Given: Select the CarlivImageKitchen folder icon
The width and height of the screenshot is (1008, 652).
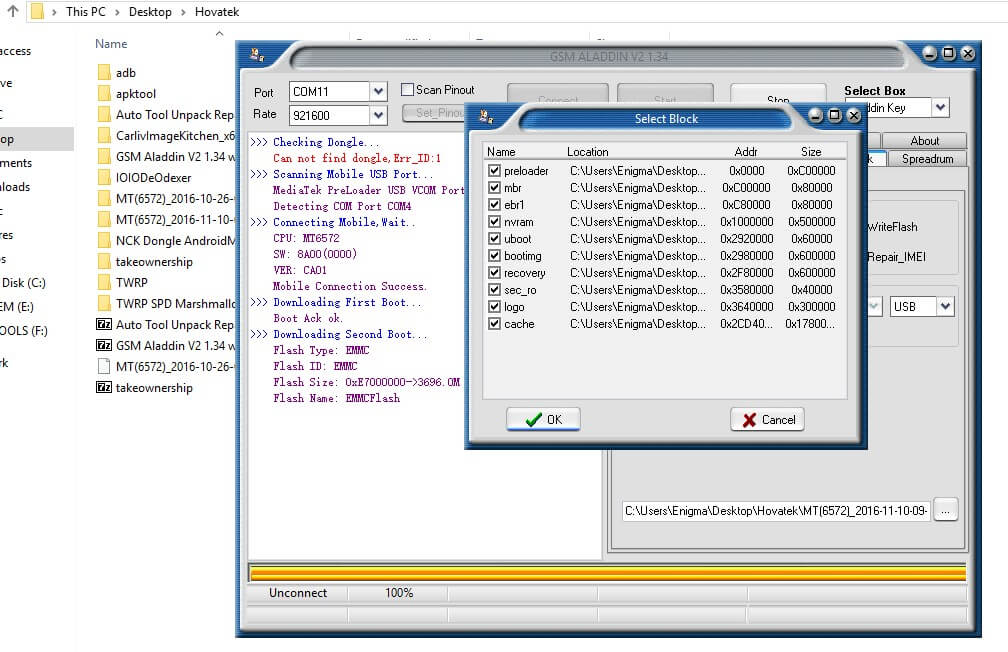Looking at the screenshot, I should [104, 136].
